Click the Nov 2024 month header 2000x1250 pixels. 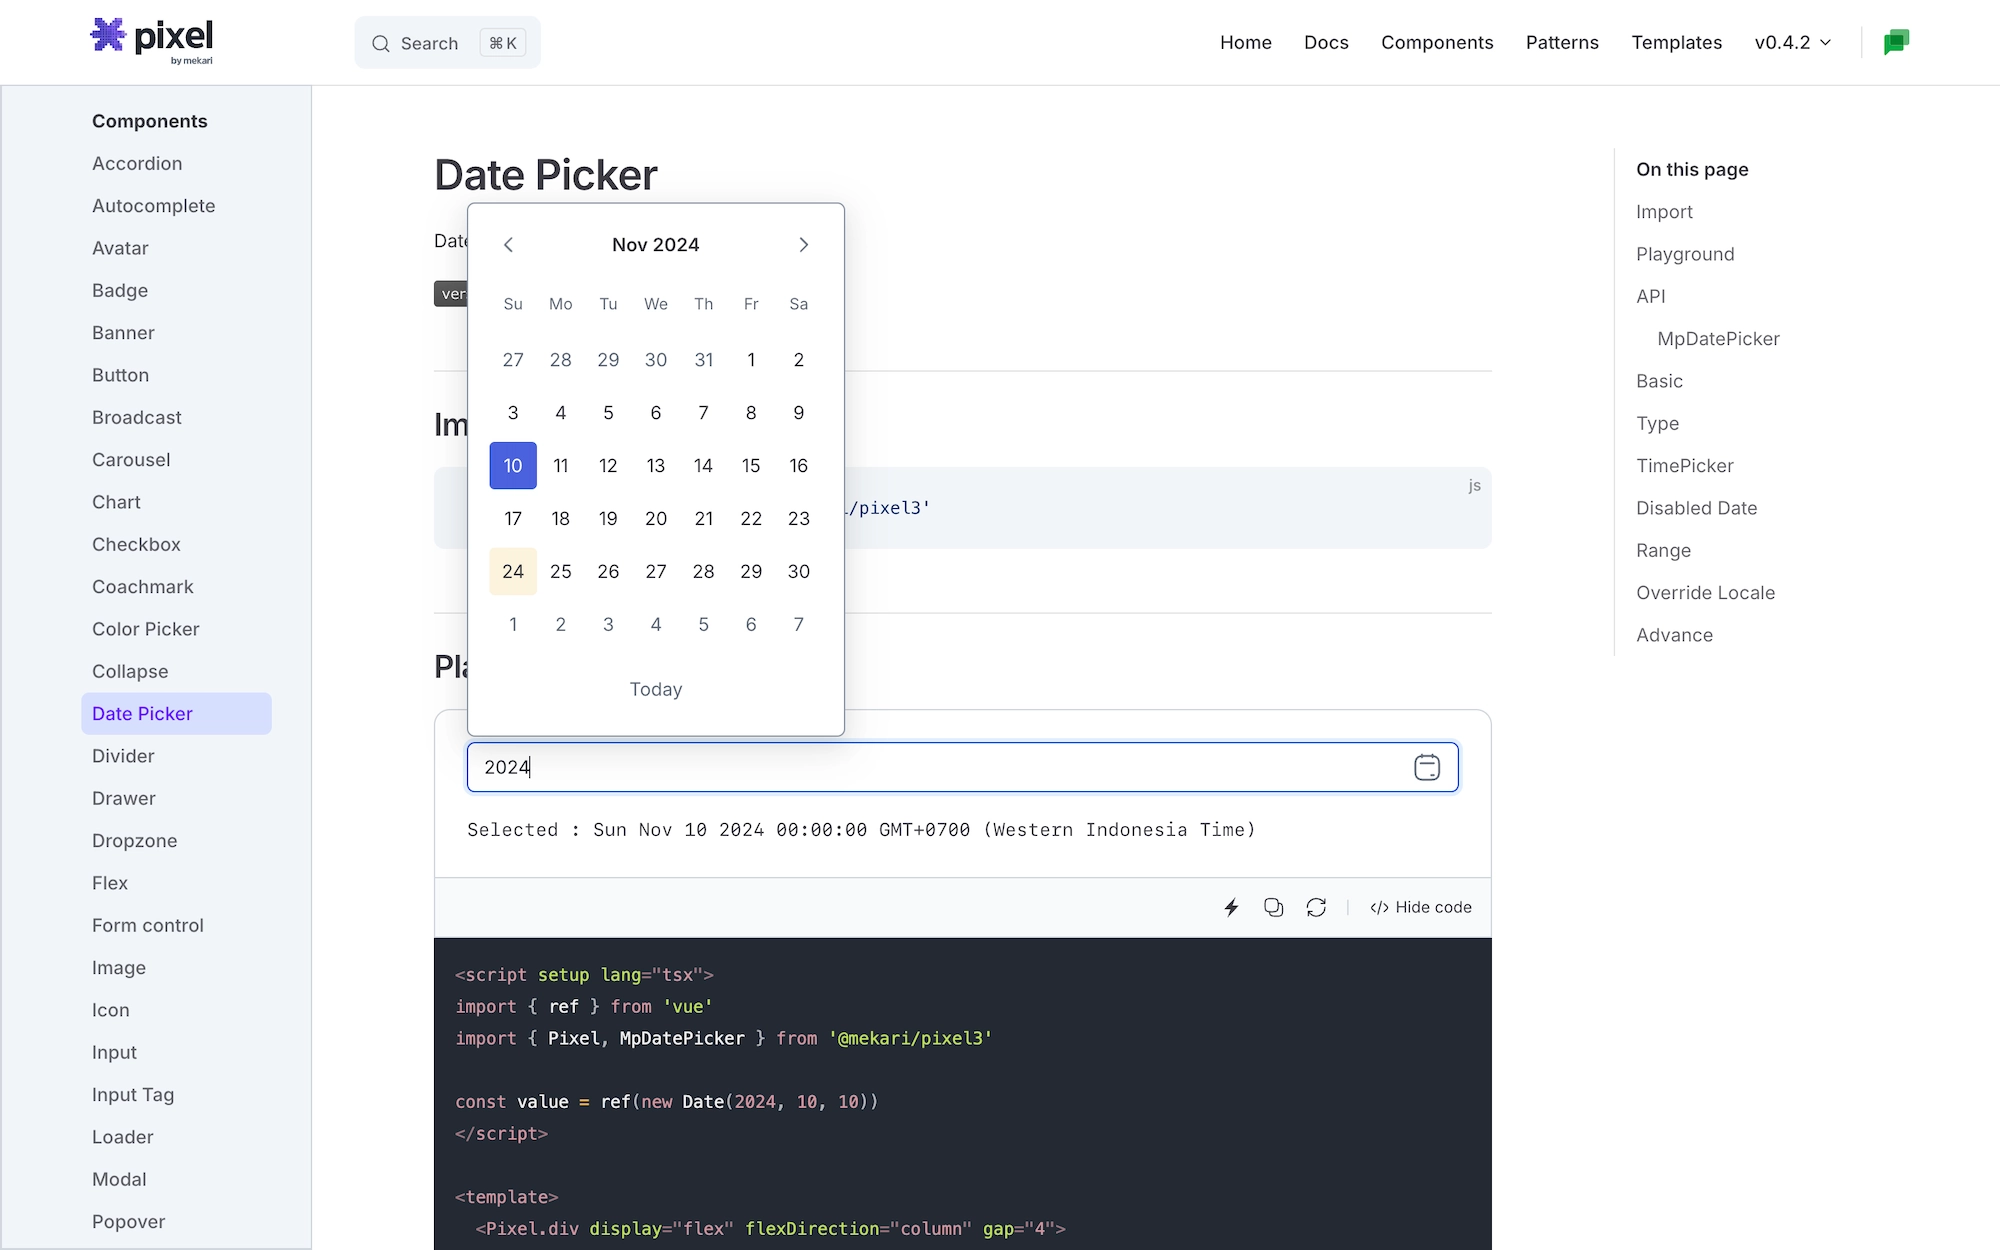656,245
